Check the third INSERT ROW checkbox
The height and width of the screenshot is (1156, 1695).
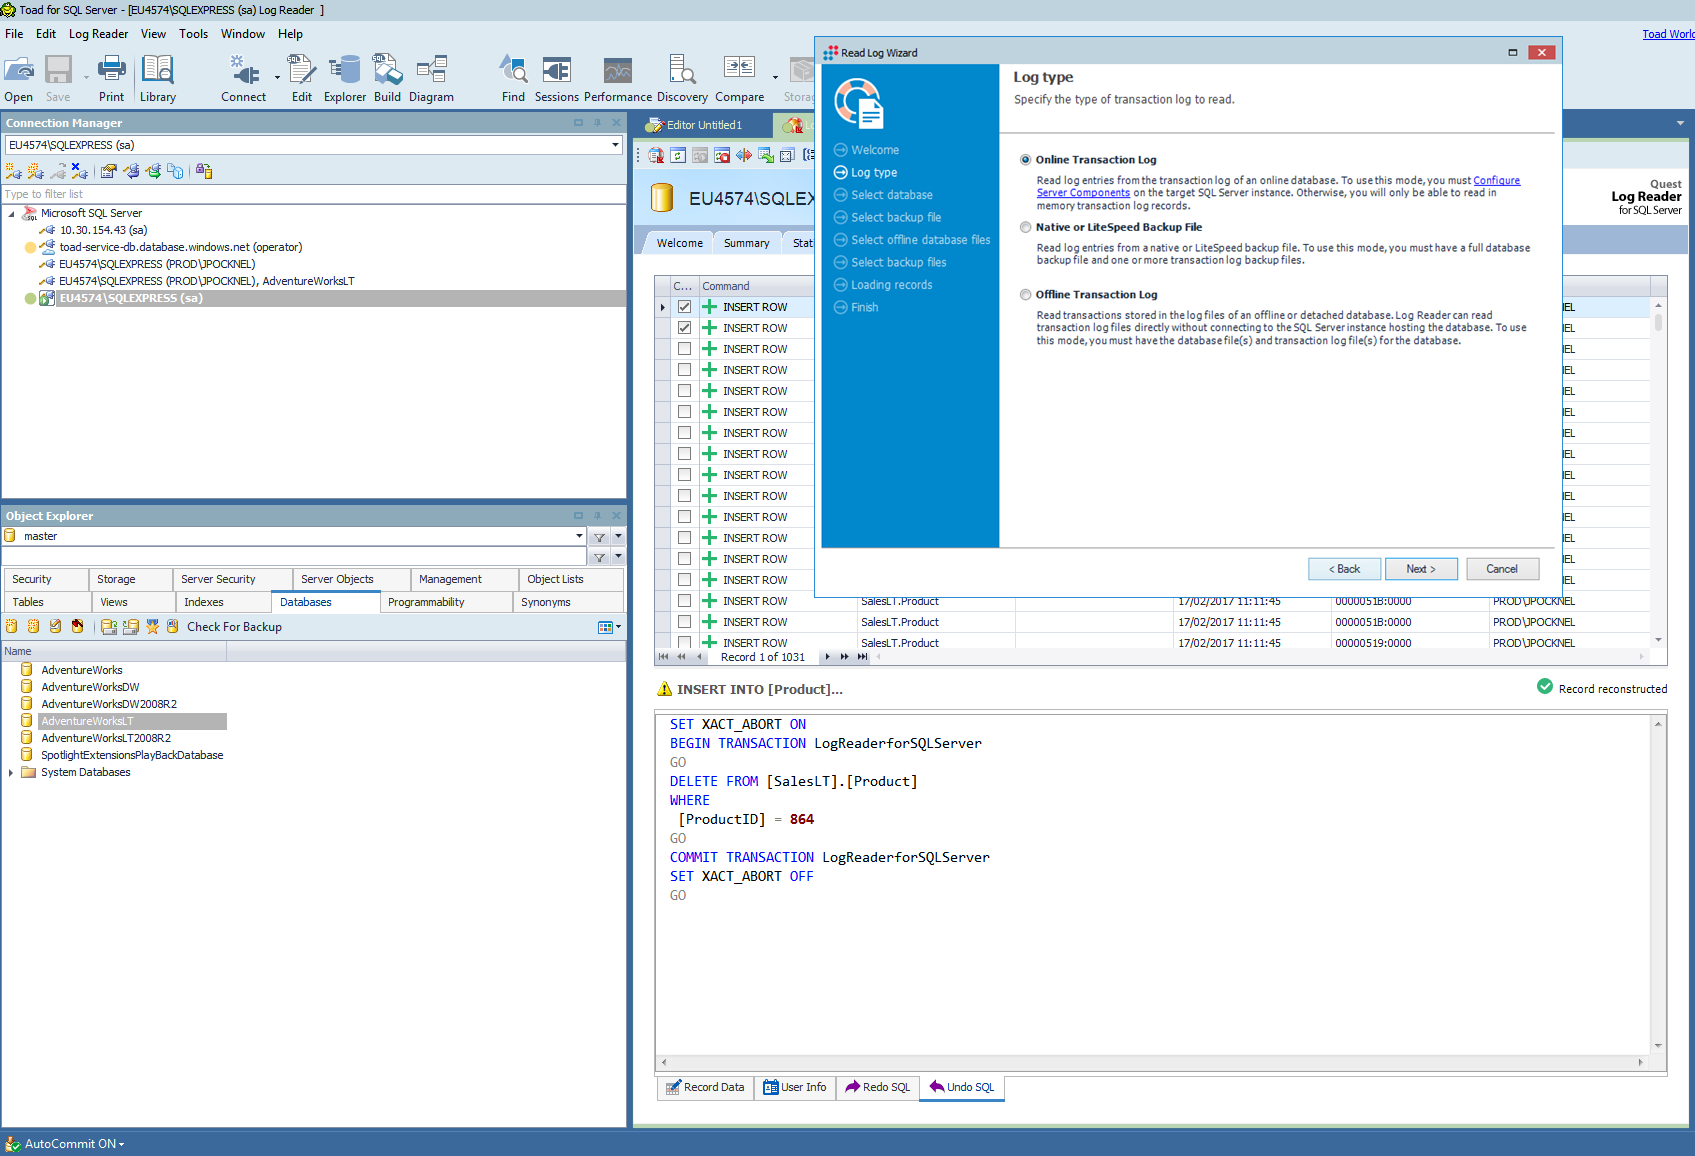pos(684,349)
